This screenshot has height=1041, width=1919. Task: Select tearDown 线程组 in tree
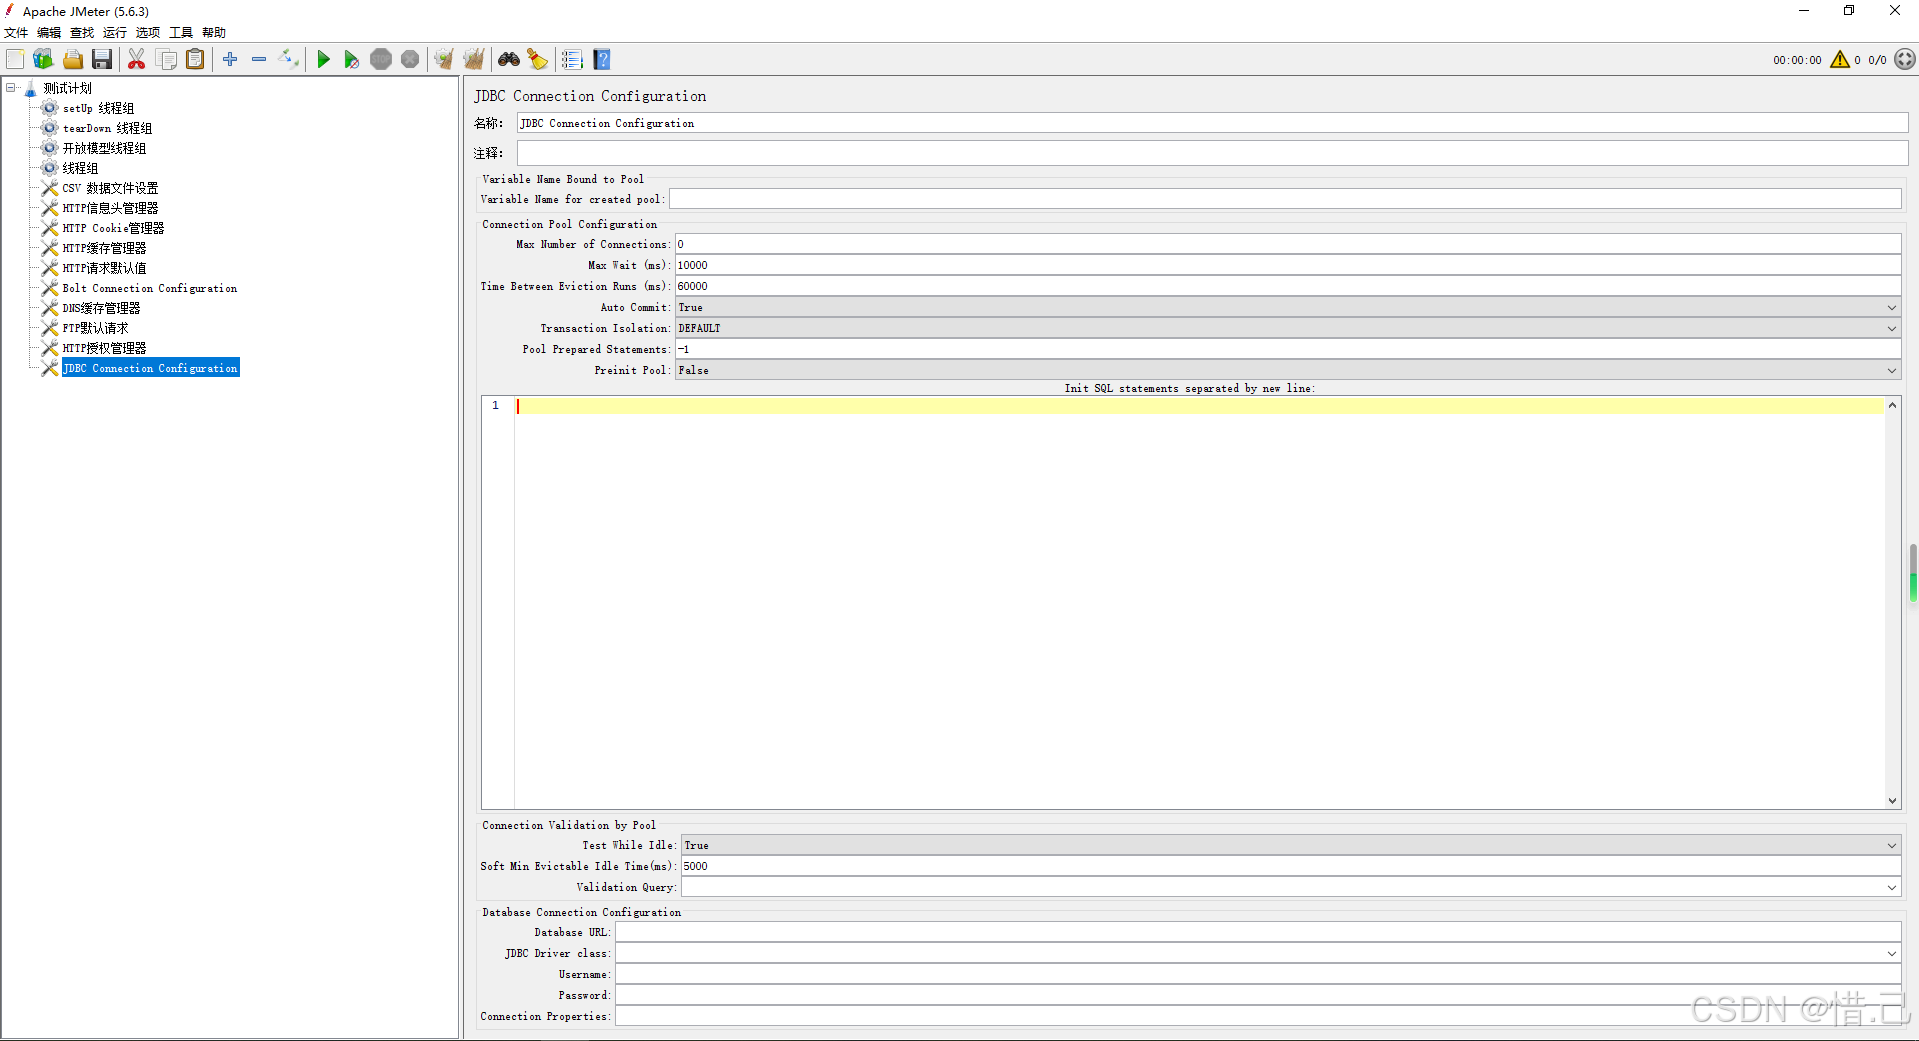(x=107, y=128)
